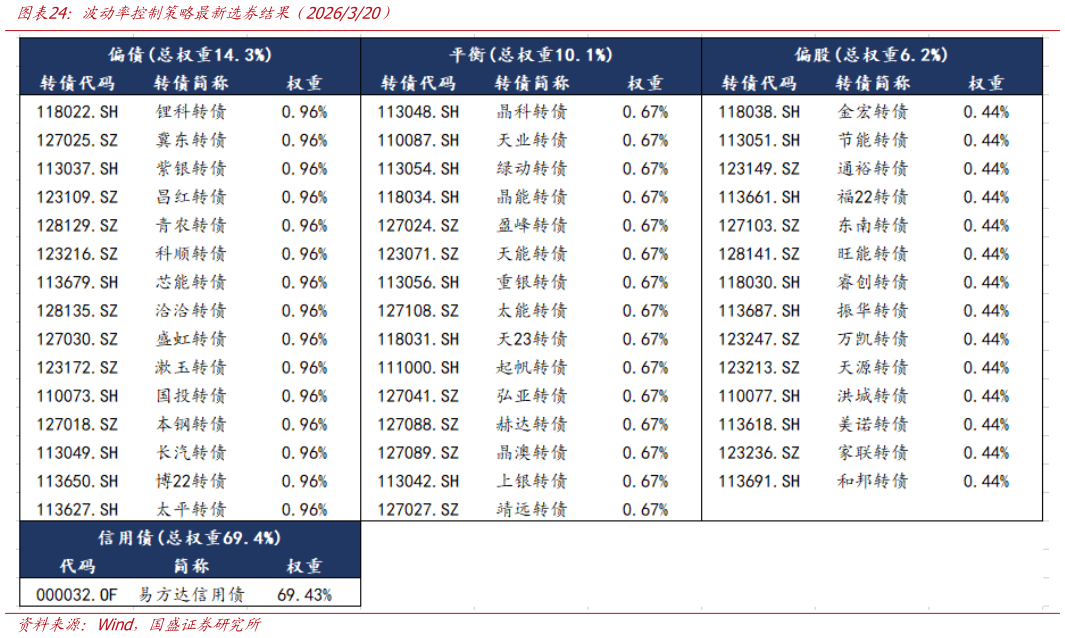Click the 信用债(总权重69.4%) header
Viewport: 1065px width, 638px height.
pyautogui.click(x=189, y=538)
